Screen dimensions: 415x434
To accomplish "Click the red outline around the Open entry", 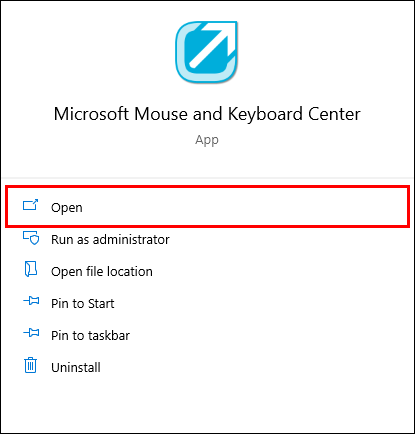I will tap(207, 187).
